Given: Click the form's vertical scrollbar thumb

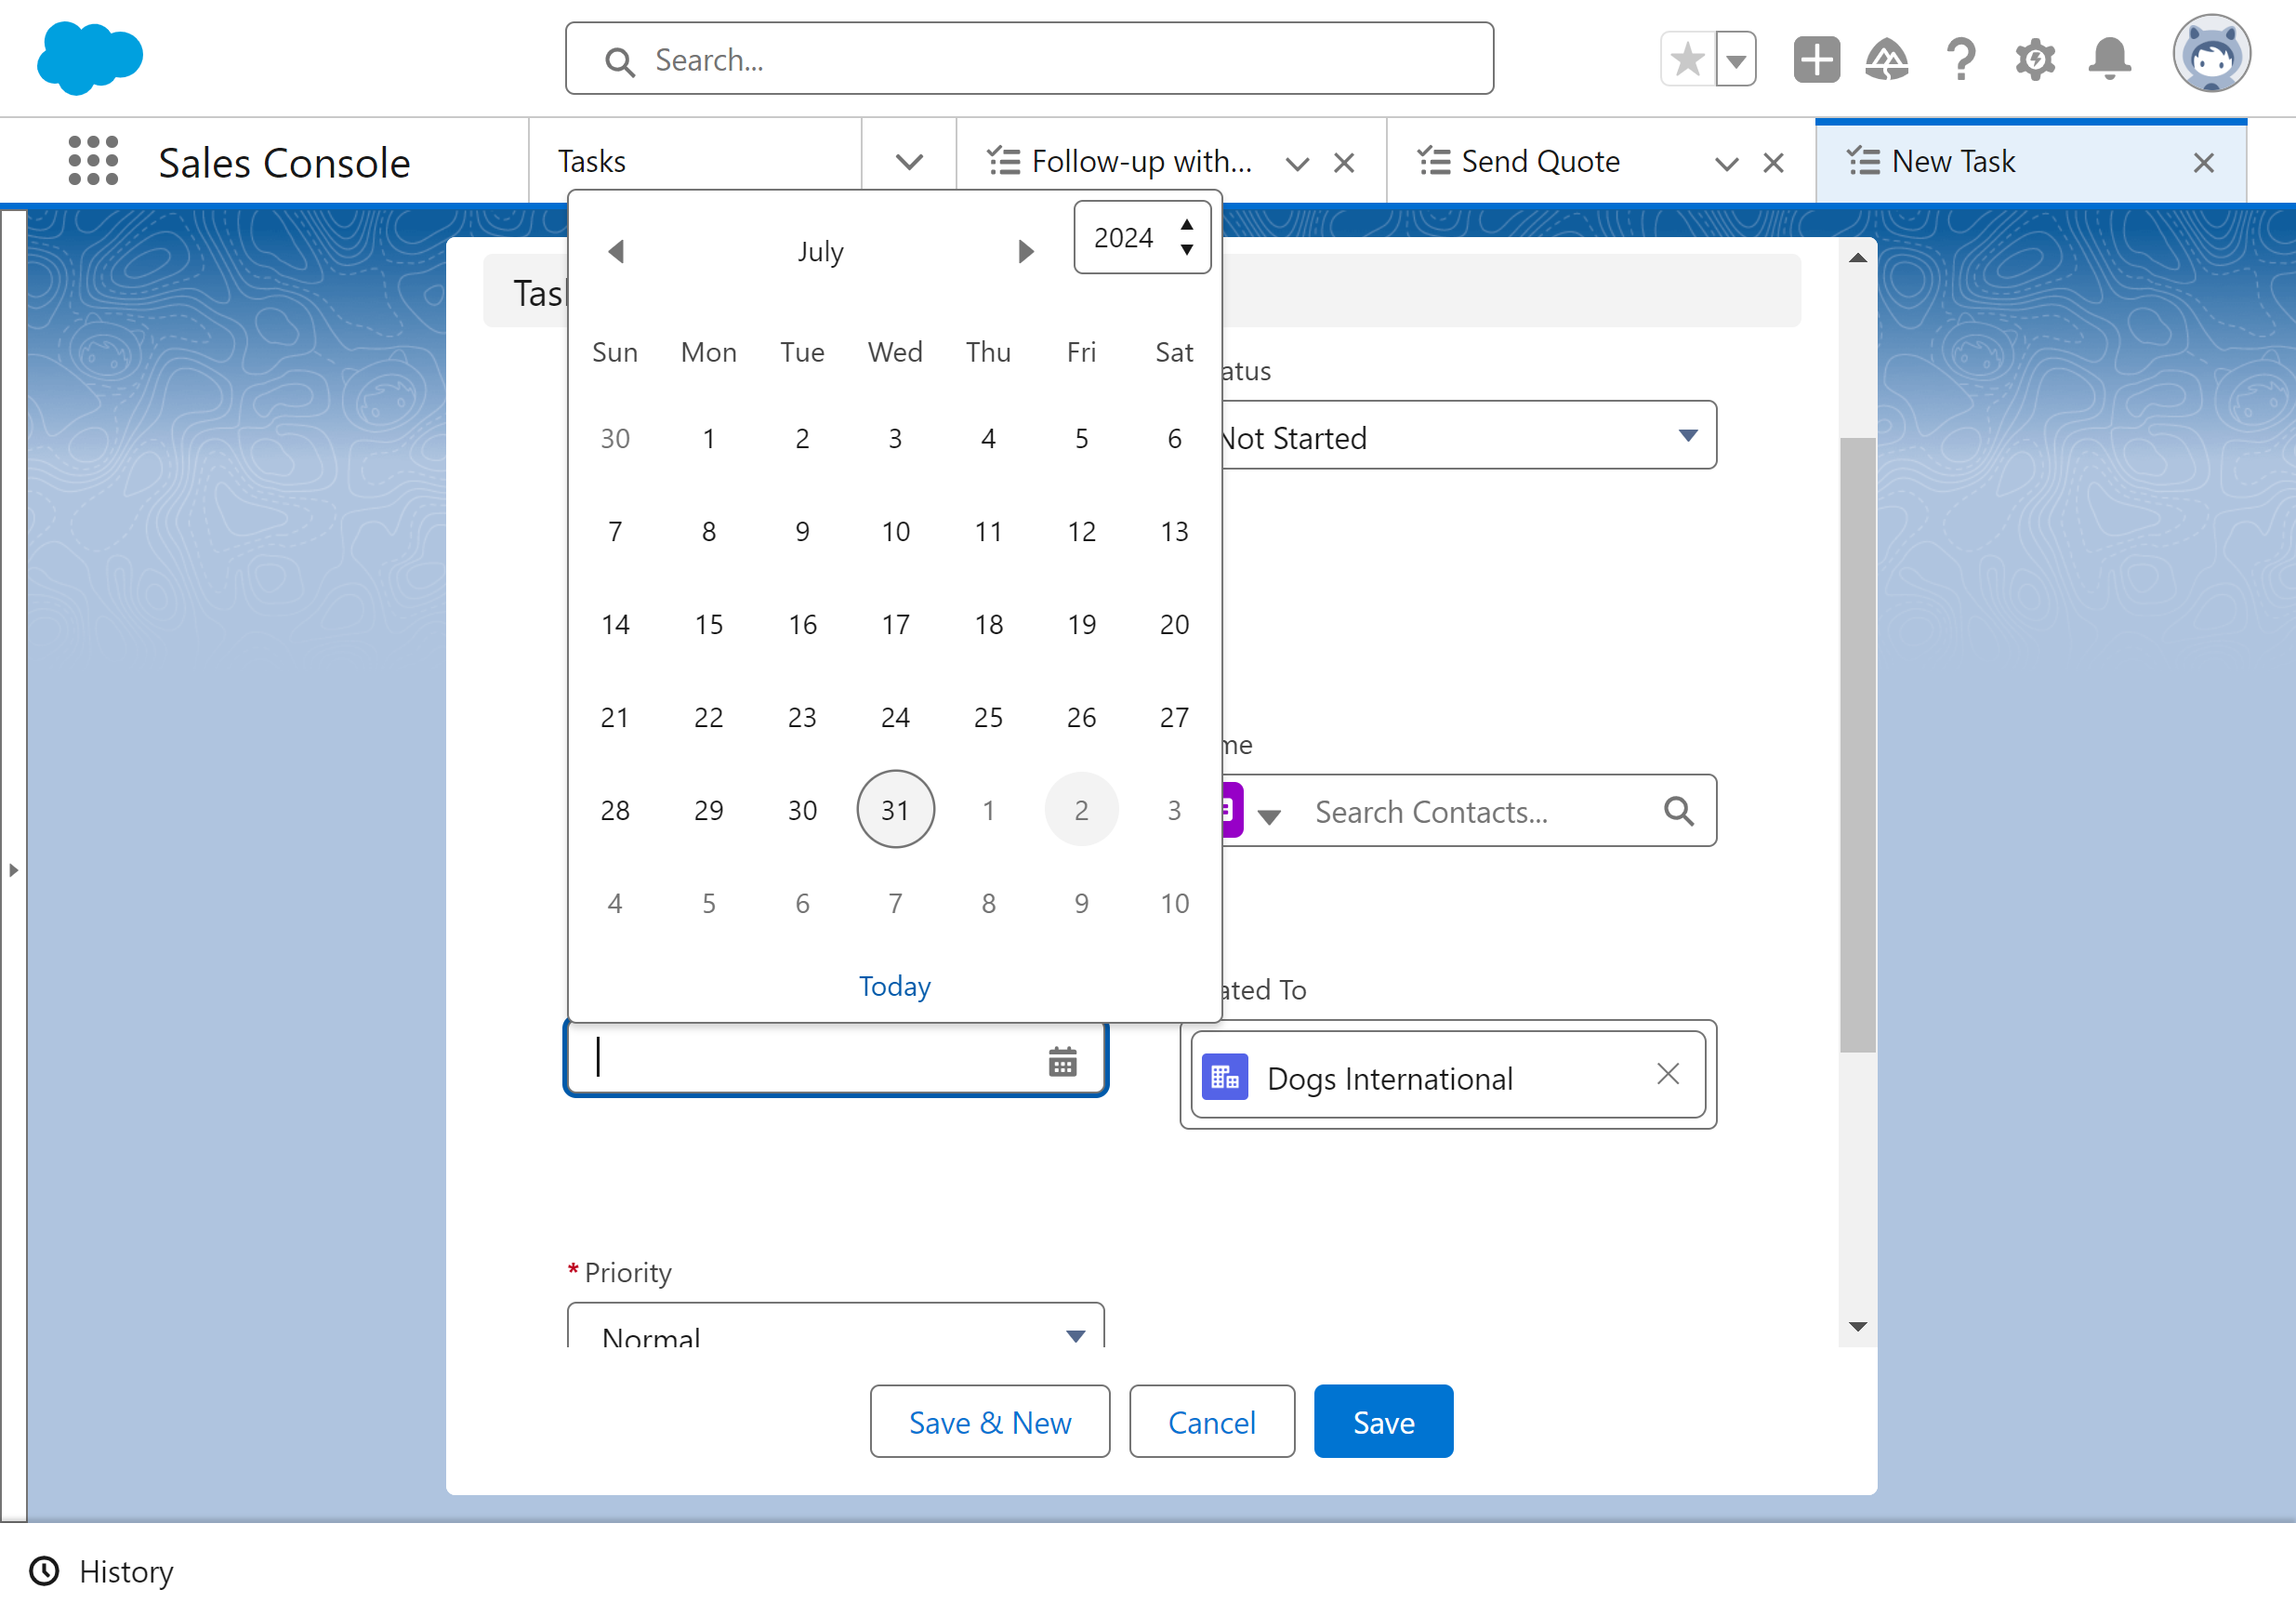Looking at the screenshot, I should [1857, 744].
